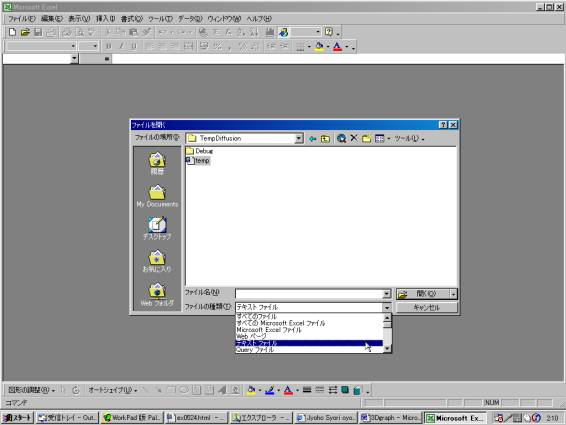Click the file name input field
This screenshot has height=425, width=566.
coord(309,294)
